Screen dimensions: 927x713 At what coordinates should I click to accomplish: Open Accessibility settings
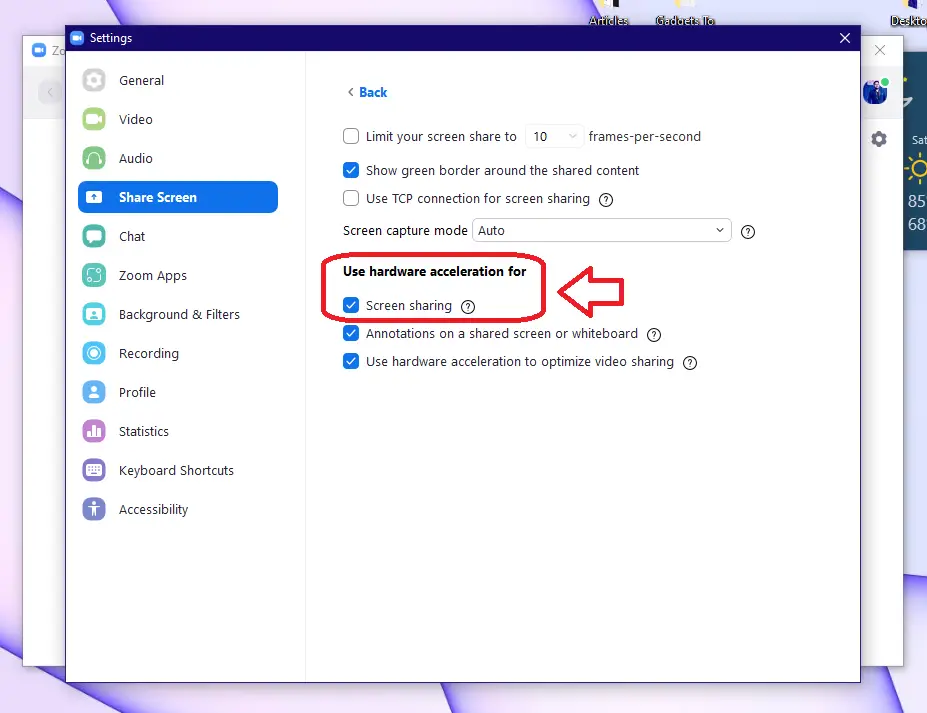177,510
